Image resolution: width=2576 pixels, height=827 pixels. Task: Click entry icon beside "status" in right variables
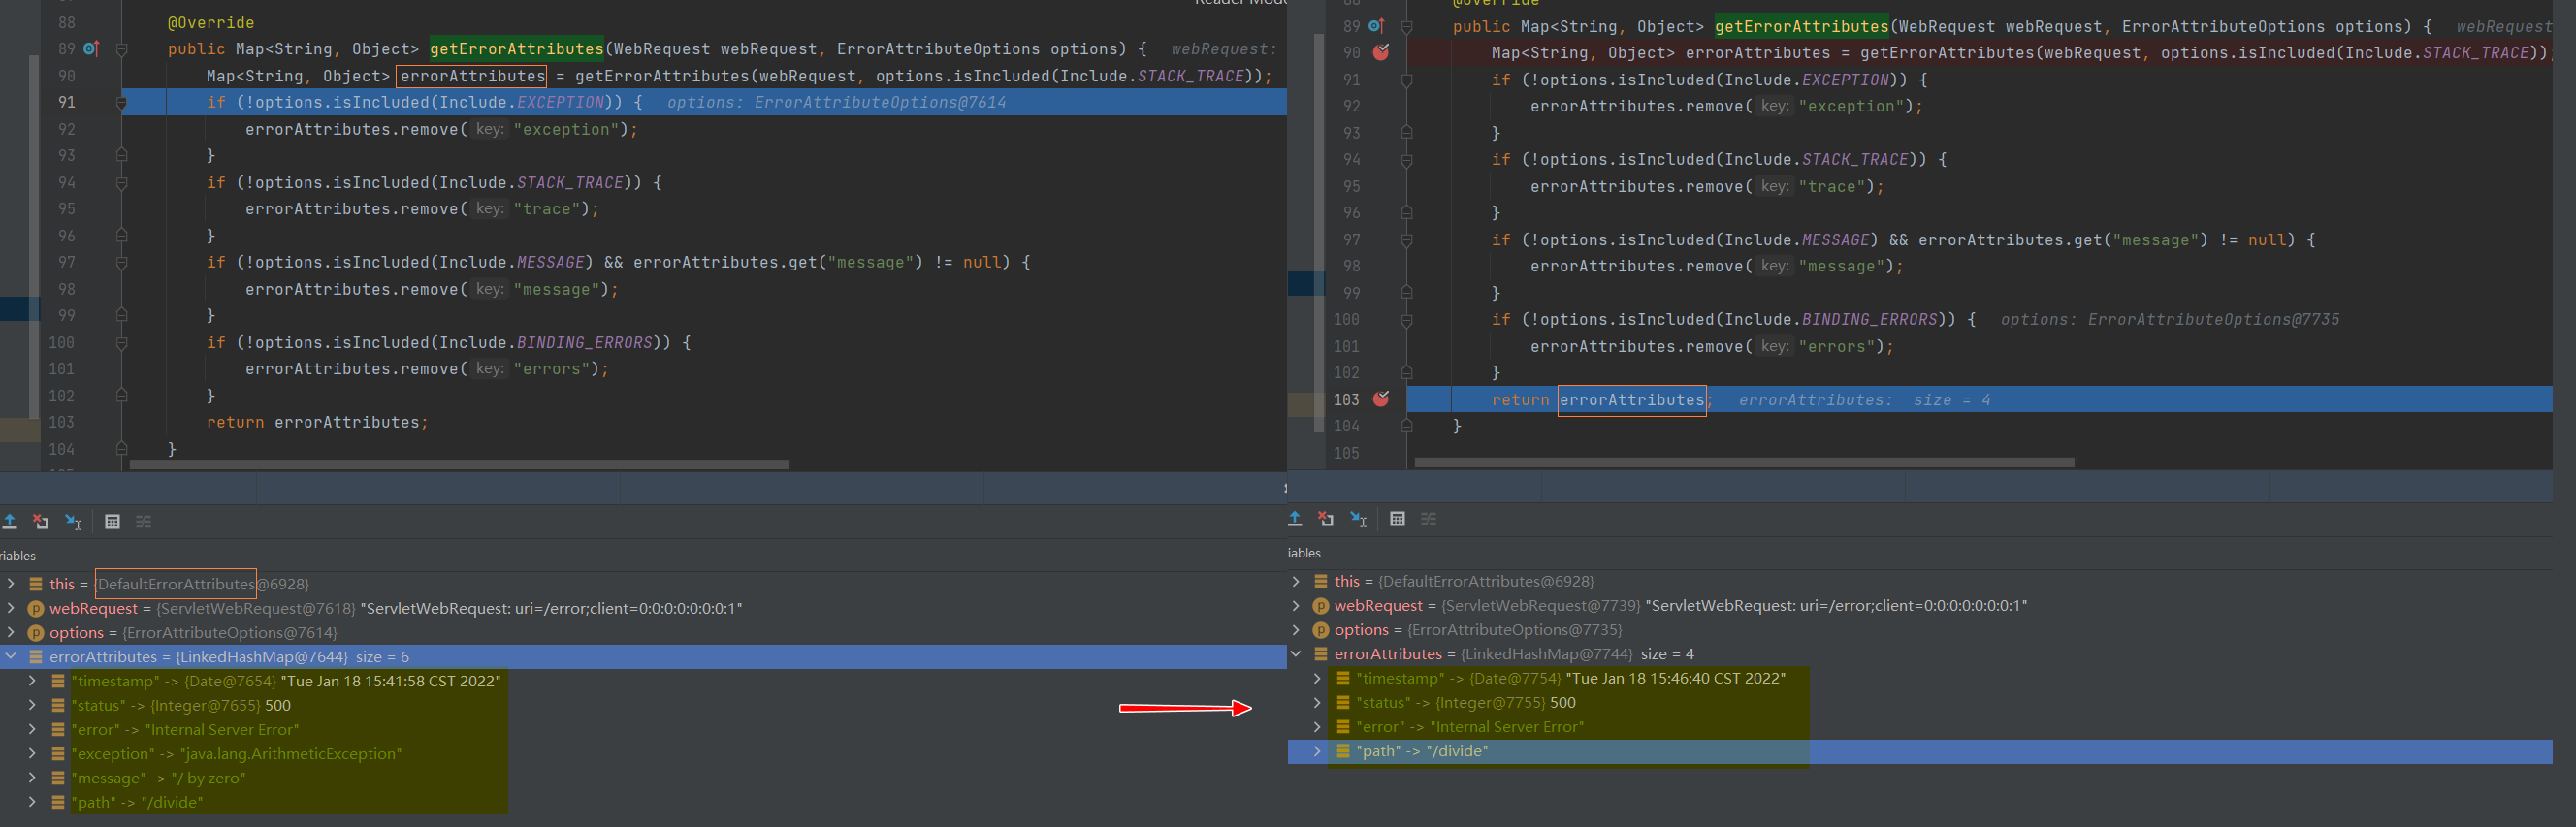[x=1343, y=702]
